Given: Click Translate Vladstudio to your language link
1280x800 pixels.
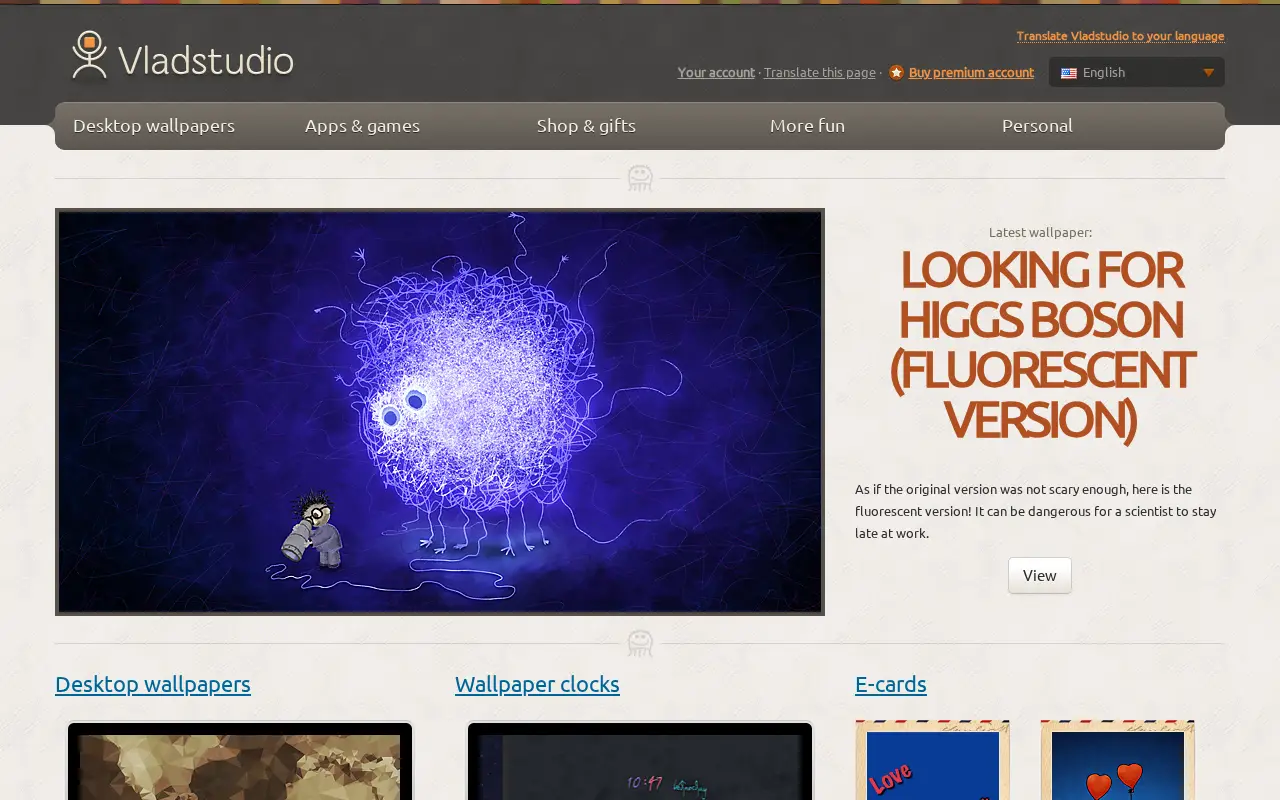Looking at the screenshot, I should click(x=1120, y=36).
